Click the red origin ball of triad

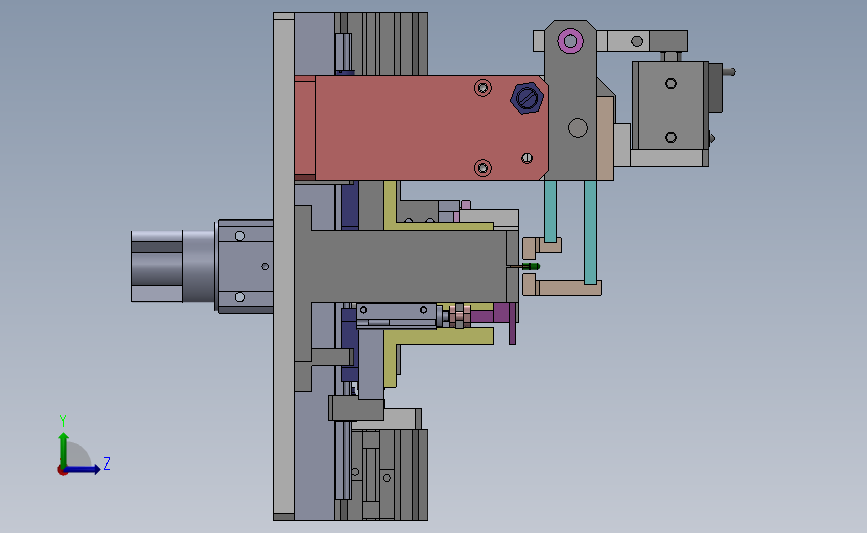pos(62,471)
